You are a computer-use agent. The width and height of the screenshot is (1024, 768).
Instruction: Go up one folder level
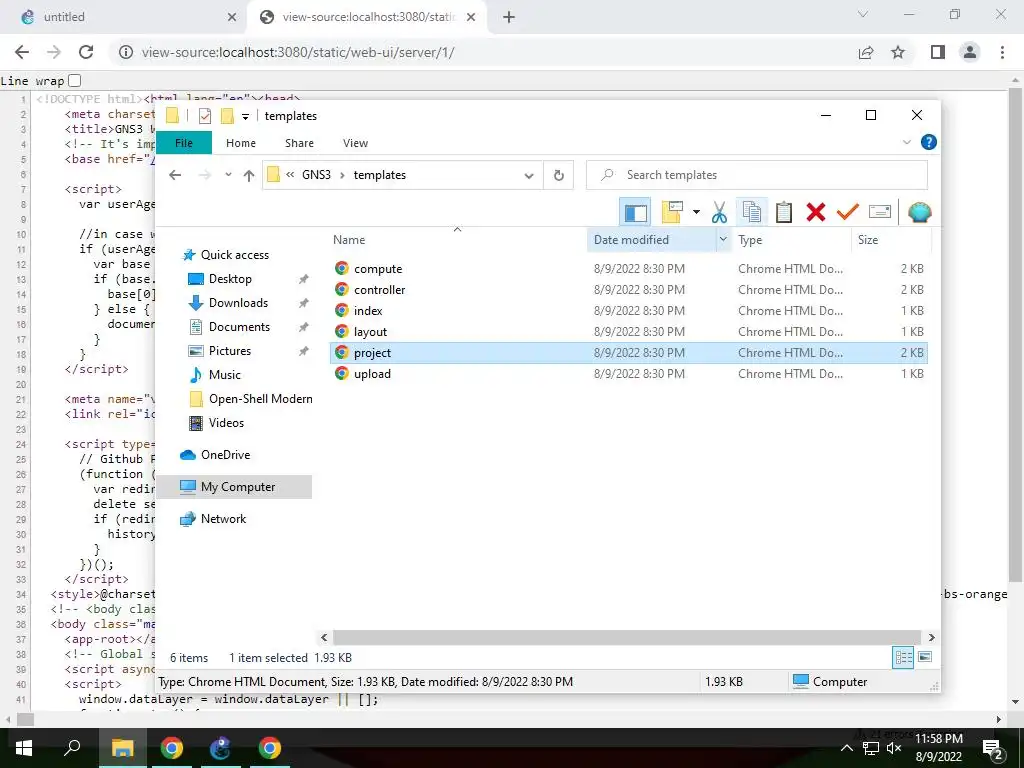[x=249, y=175]
